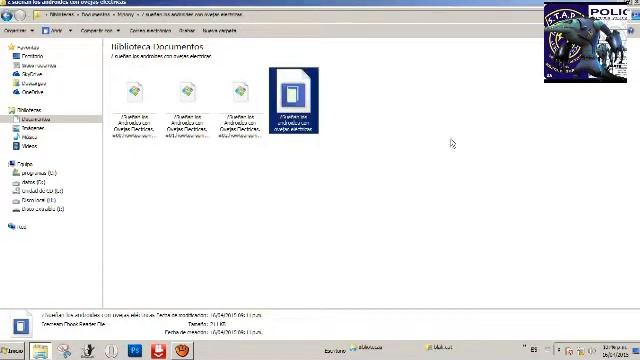
Task: Select Bibliotecas in the navigation pane
Action: click(25, 110)
